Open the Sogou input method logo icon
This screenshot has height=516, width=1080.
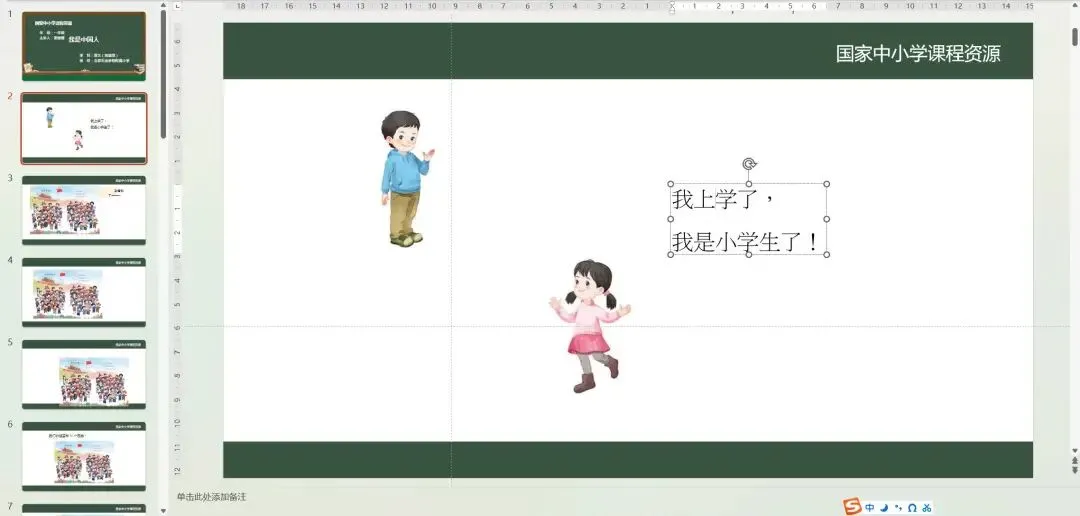(853, 507)
